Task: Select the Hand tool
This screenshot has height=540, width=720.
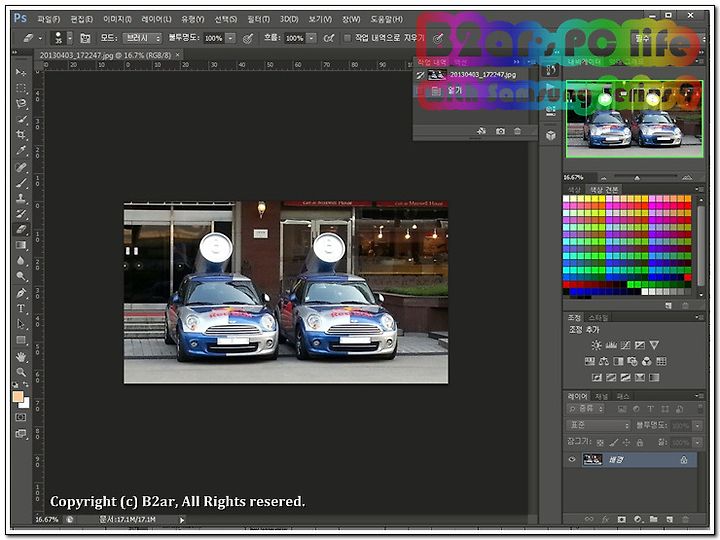Action: pos(21,357)
